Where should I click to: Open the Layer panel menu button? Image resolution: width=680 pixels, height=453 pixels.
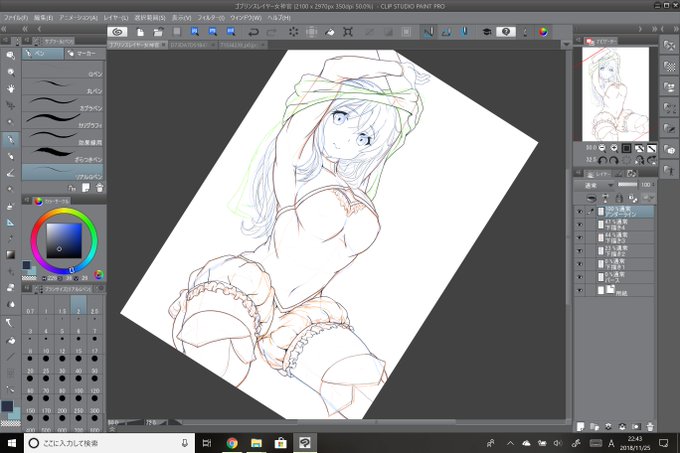click(578, 173)
